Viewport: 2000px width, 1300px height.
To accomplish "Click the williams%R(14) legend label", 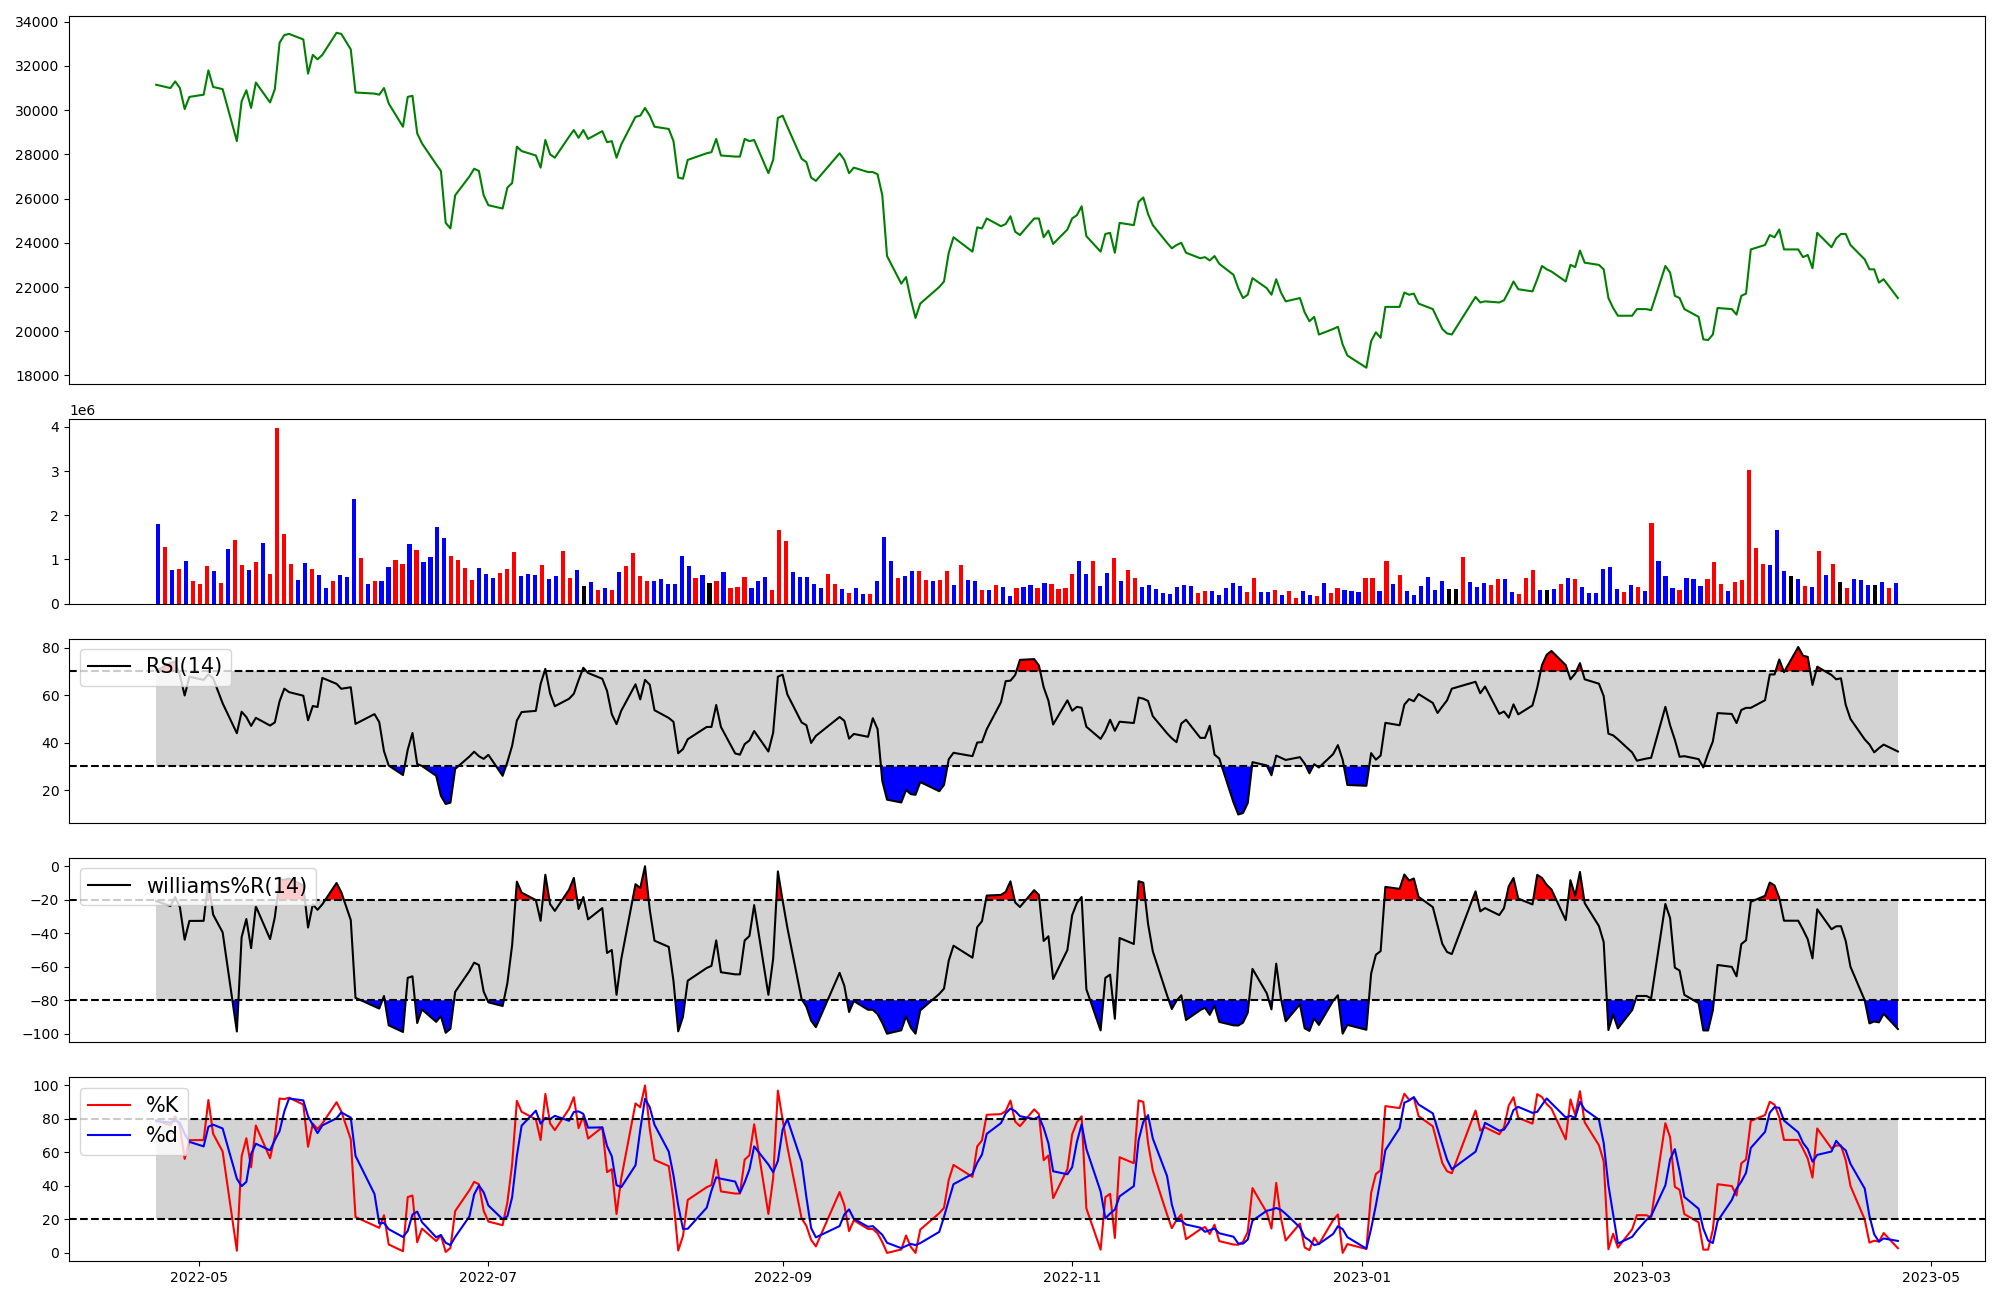I will point(227,886).
